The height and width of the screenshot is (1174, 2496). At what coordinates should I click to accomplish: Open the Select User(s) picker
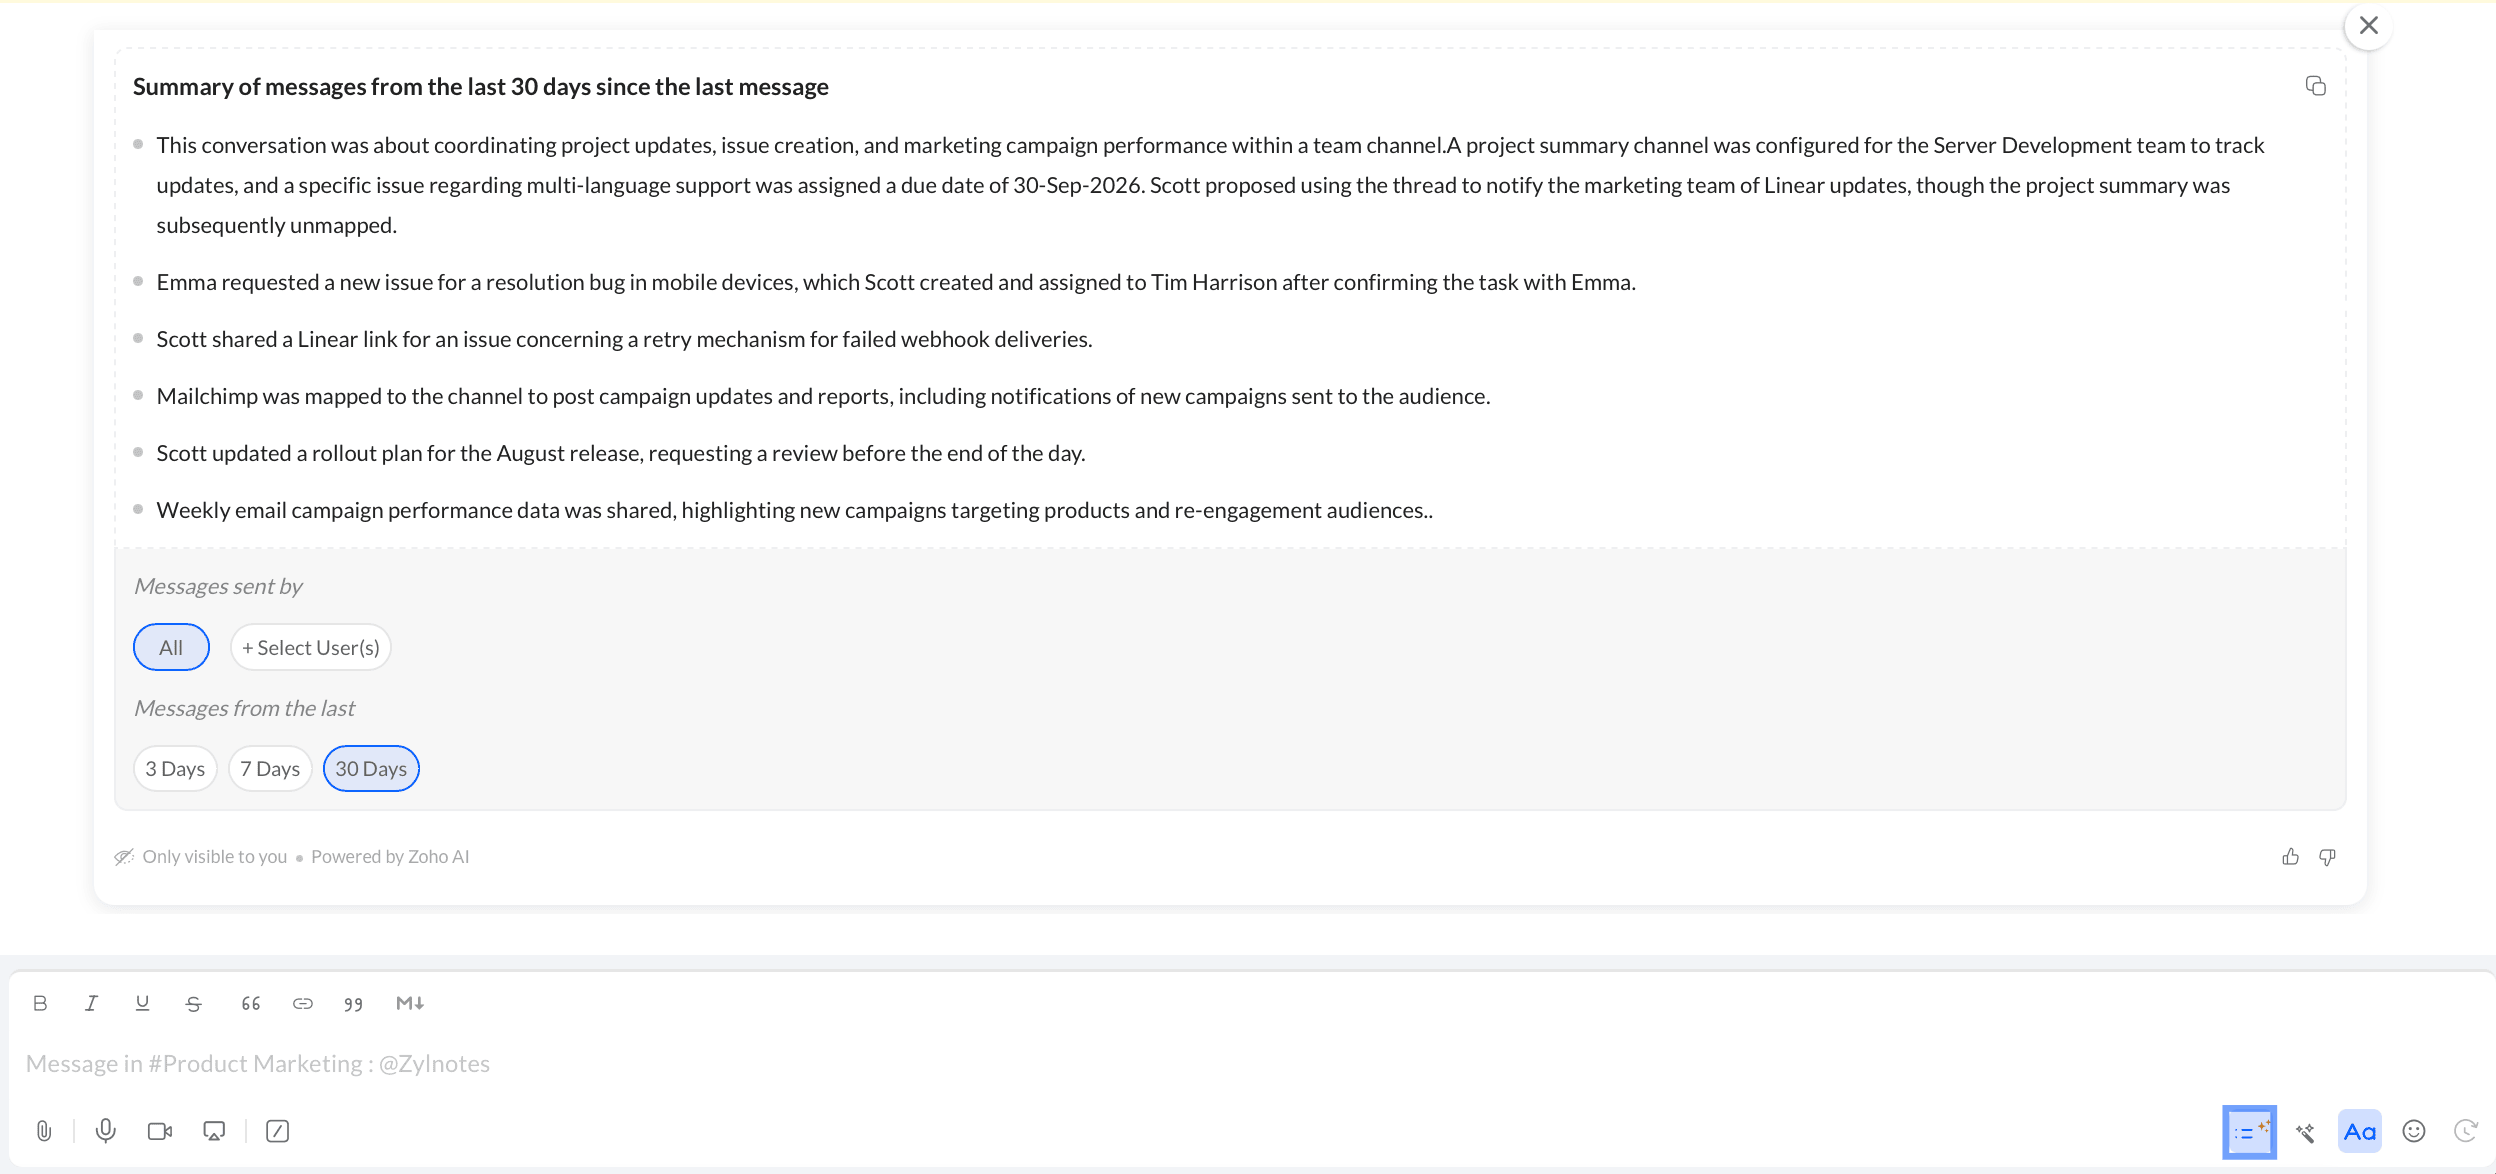point(311,648)
